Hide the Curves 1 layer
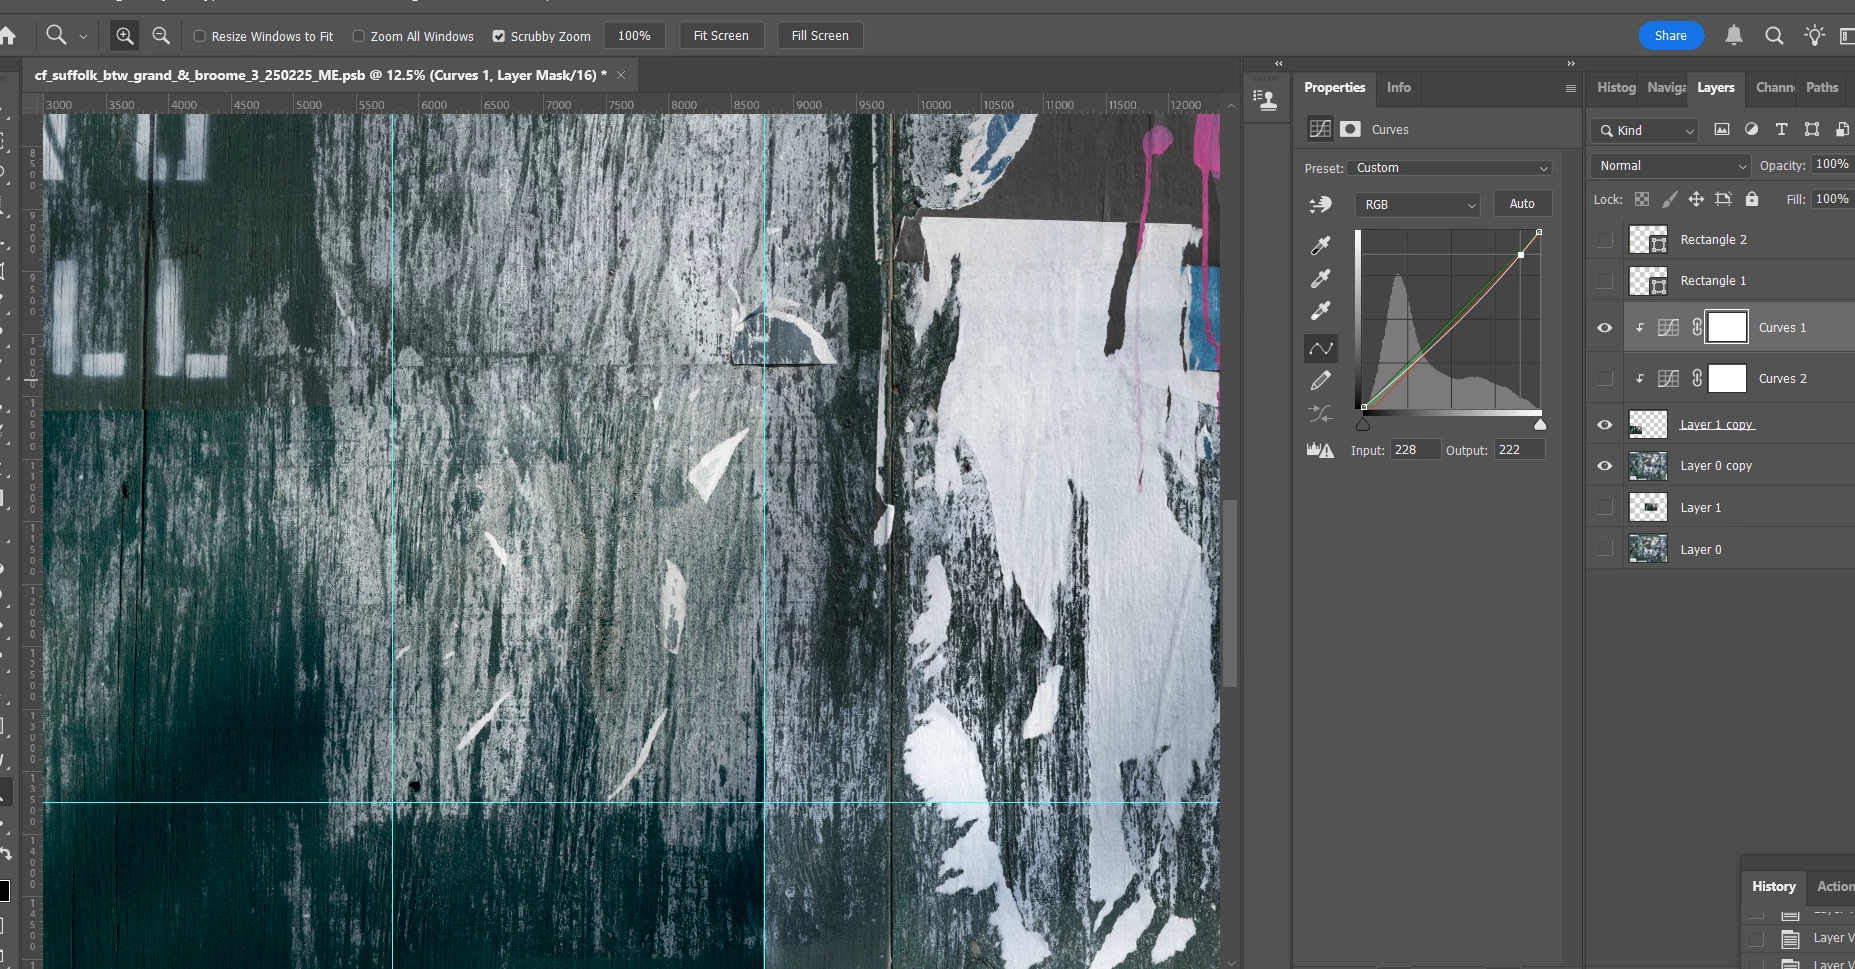 (1605, 328)
